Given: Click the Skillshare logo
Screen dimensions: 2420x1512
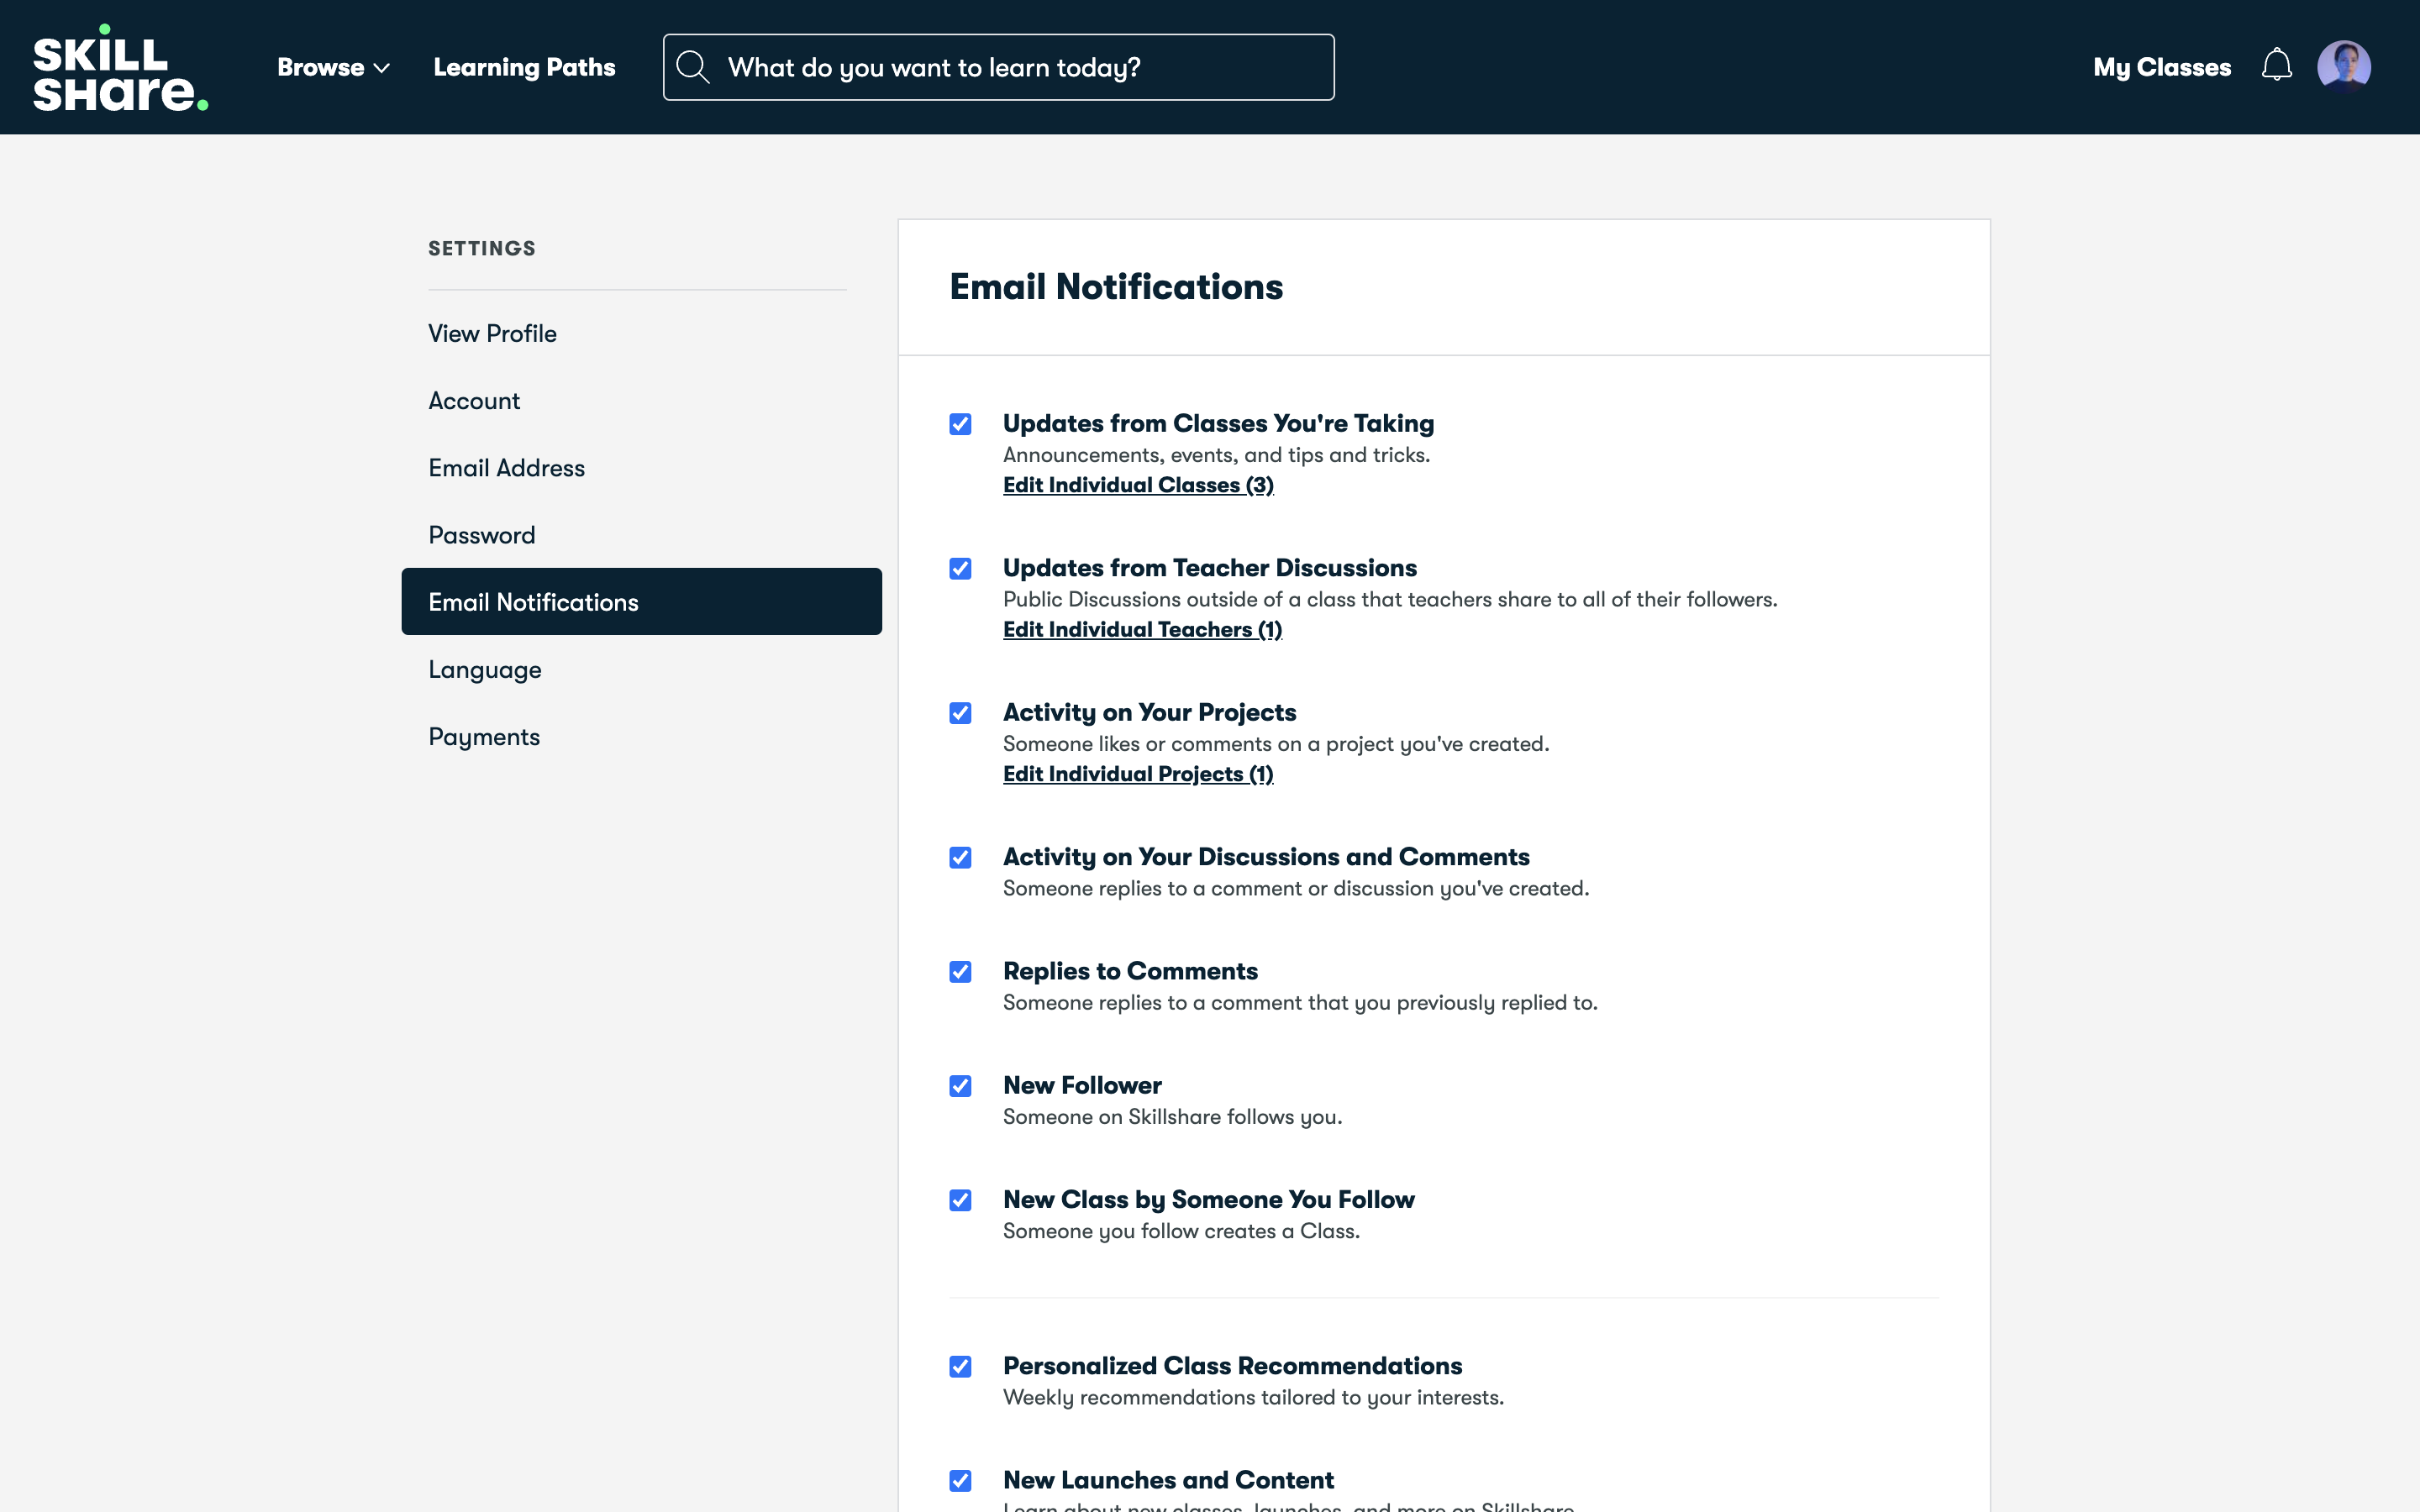Looking at the screenshot, I should (120, 67).
